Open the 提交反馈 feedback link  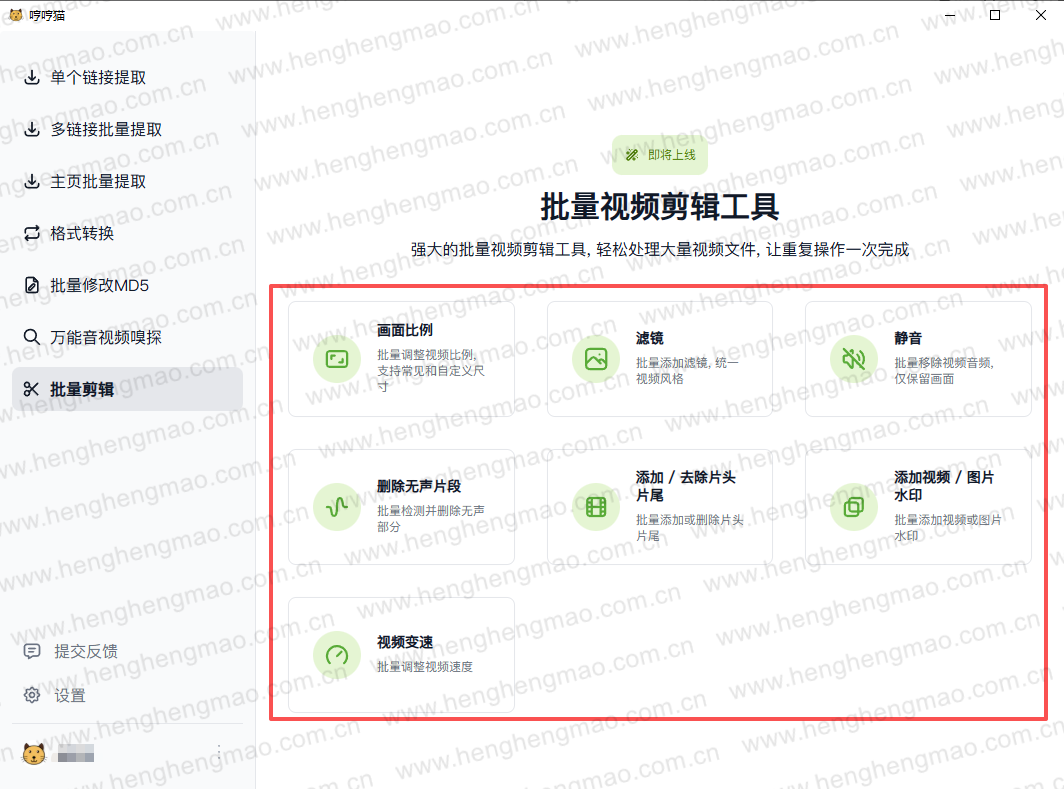click(x=85, y=651)
